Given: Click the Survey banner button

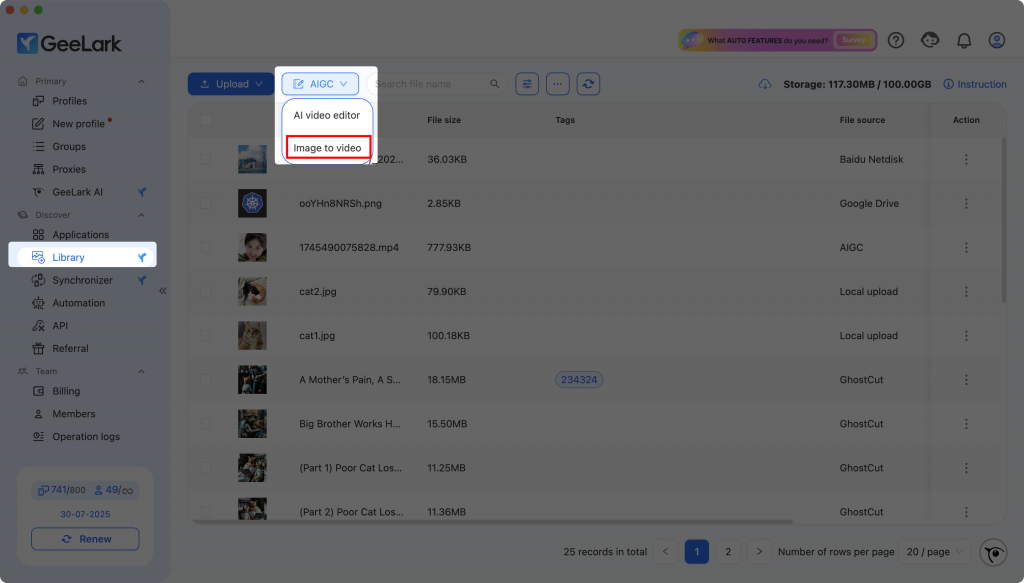Looking at the screenshot, I should 853,40.
